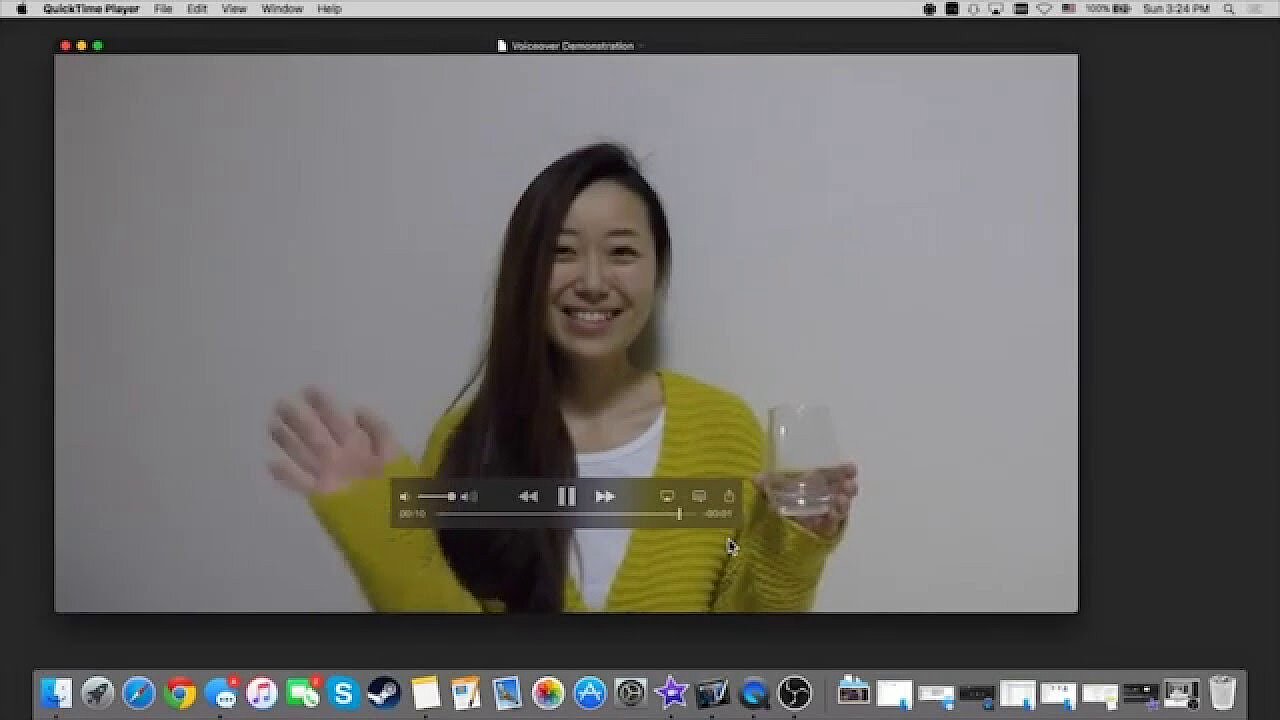The image size is (1280, 720).
Task: Adjust the volume slider knob
Action: [x=452, y=496]
